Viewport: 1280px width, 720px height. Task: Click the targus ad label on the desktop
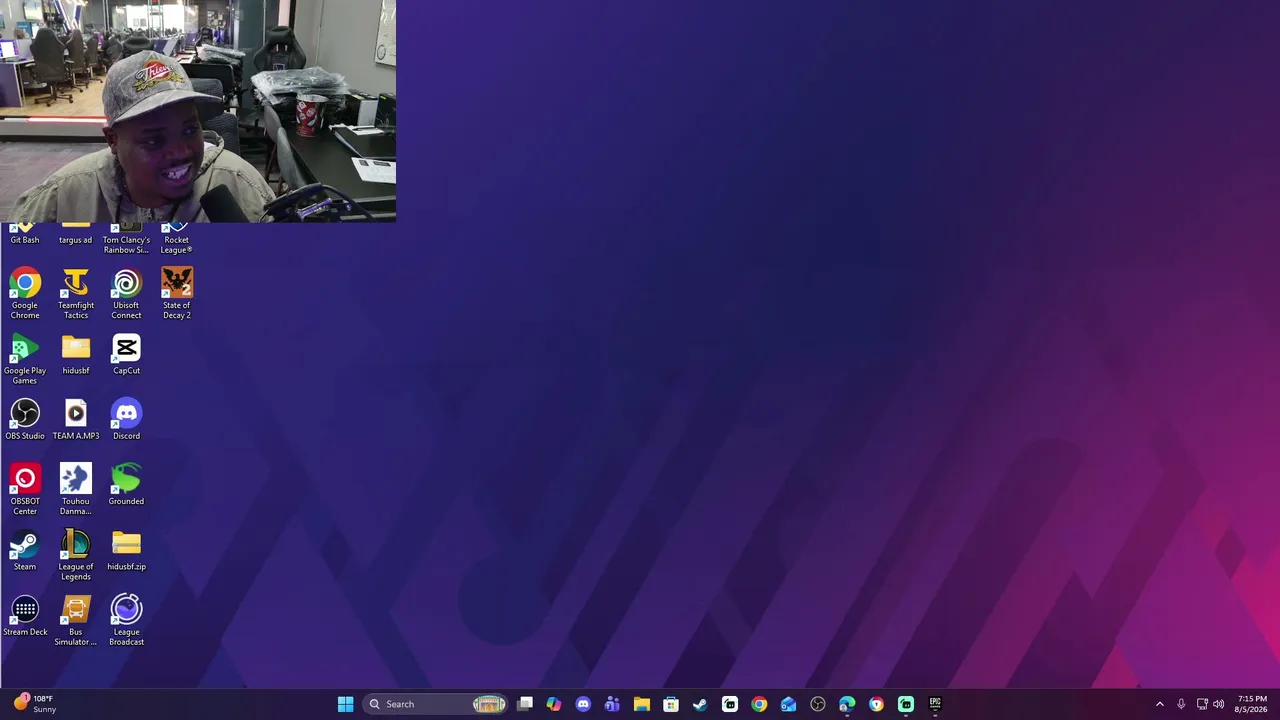pos(76,240)
